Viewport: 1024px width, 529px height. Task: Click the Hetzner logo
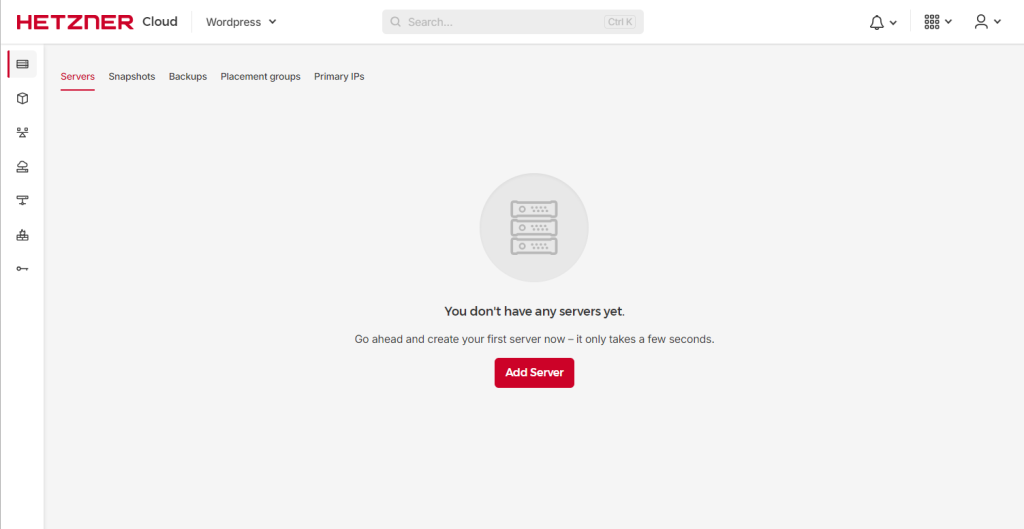click(75, 22)
